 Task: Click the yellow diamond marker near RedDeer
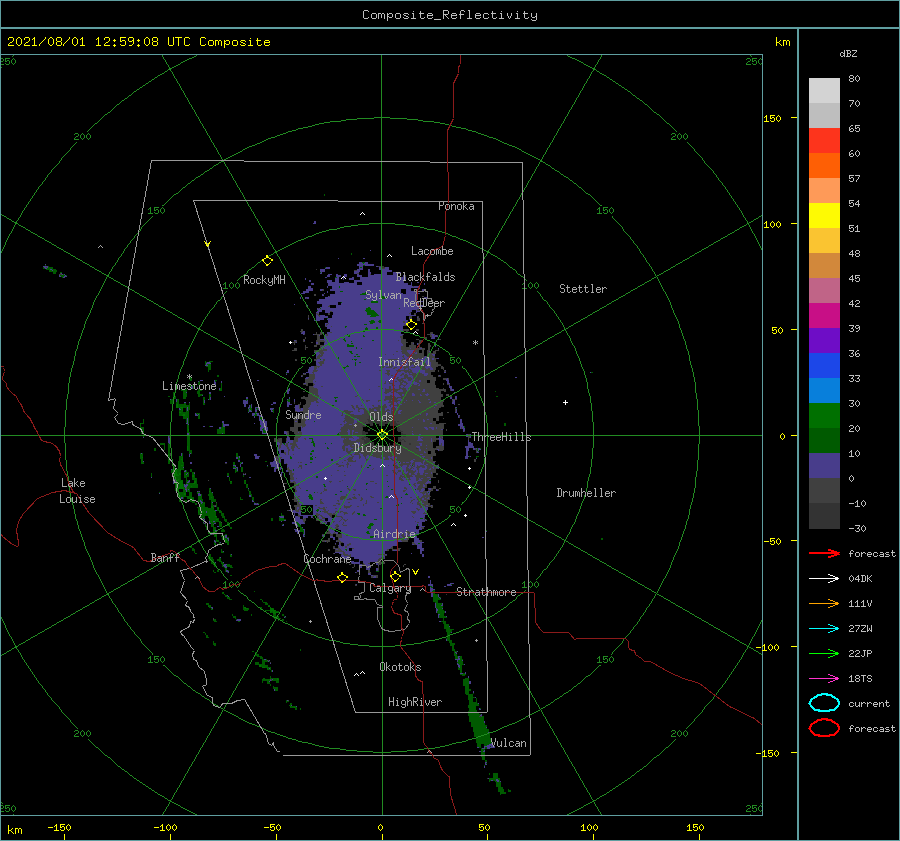coord(412,325)
